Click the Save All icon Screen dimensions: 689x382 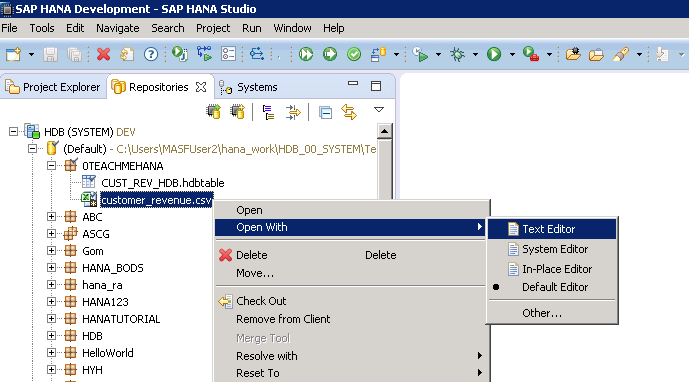click(74, 55)
